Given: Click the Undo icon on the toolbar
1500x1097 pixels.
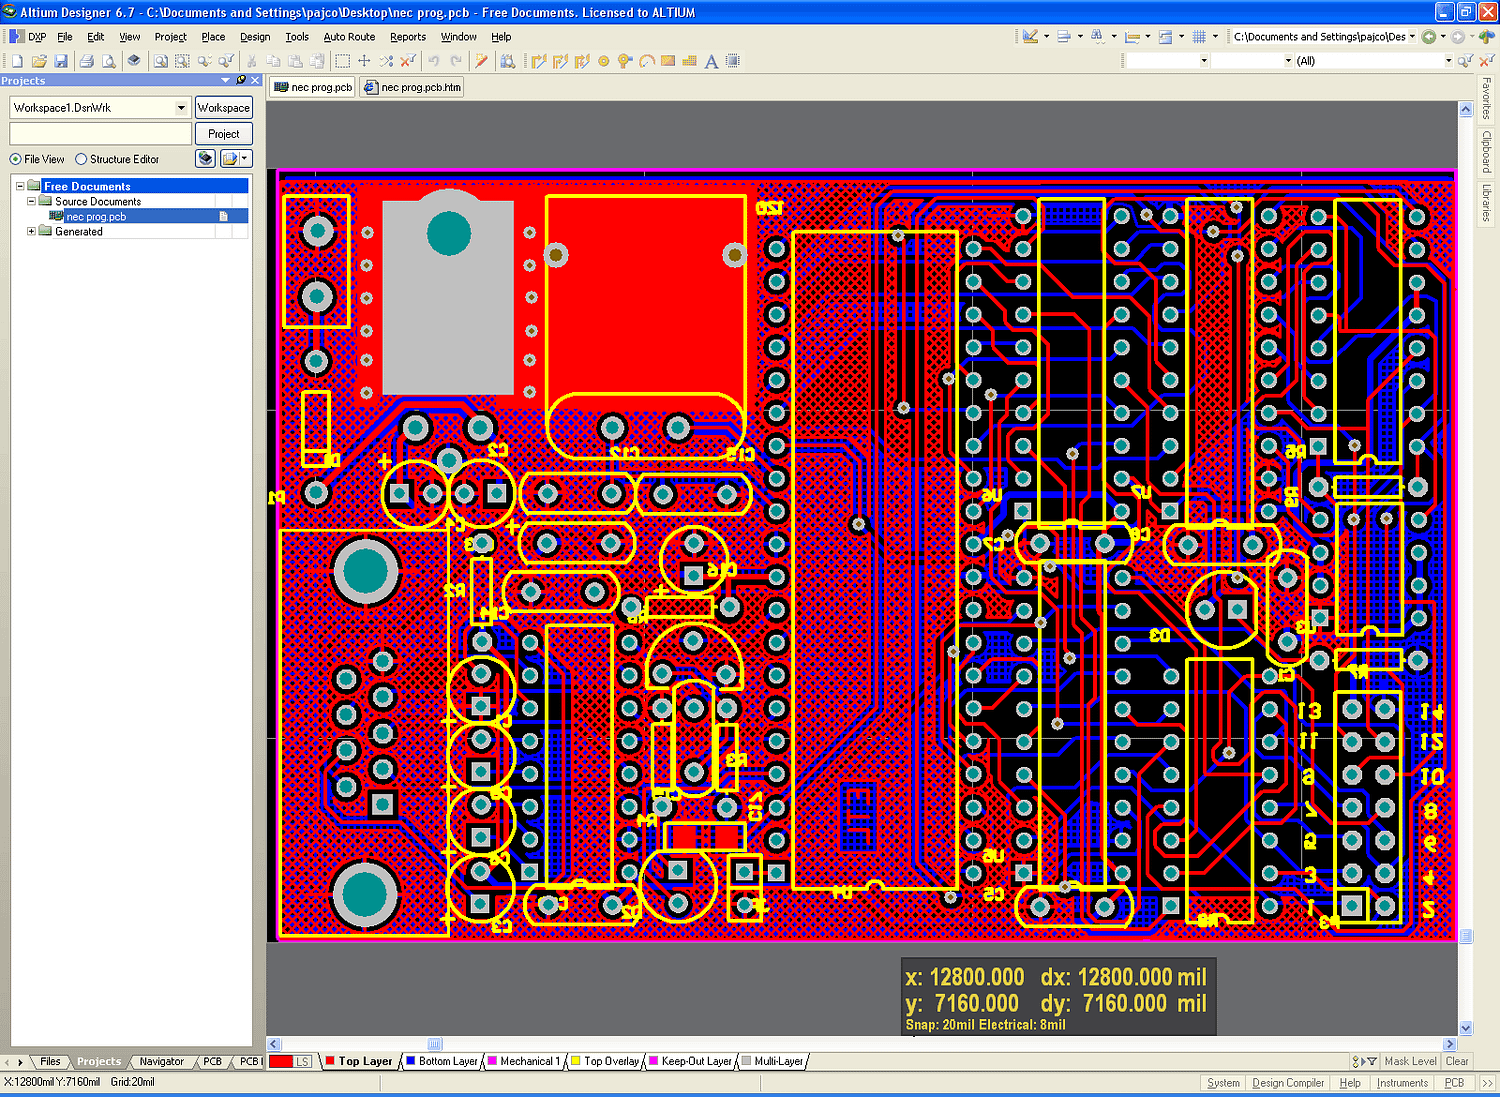Looking at the screenshot, I should pyautogui.click(x=433, y=61).
